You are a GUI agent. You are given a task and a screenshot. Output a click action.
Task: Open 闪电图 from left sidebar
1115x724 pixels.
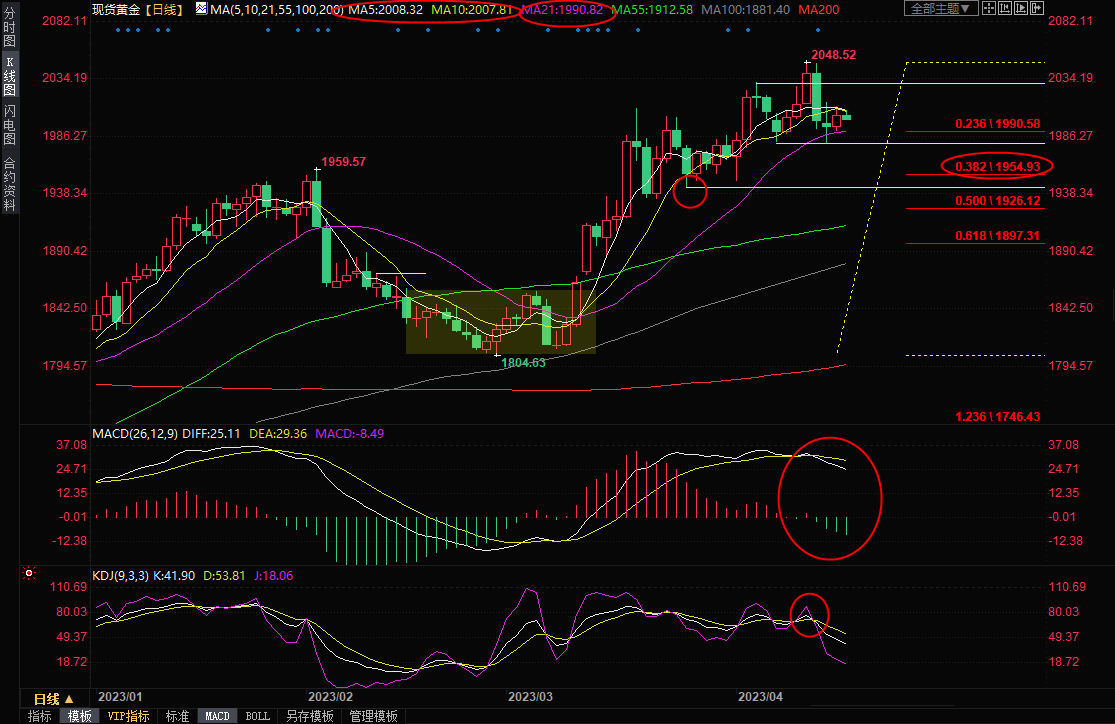pyautogui.click(x=9, y=124)
